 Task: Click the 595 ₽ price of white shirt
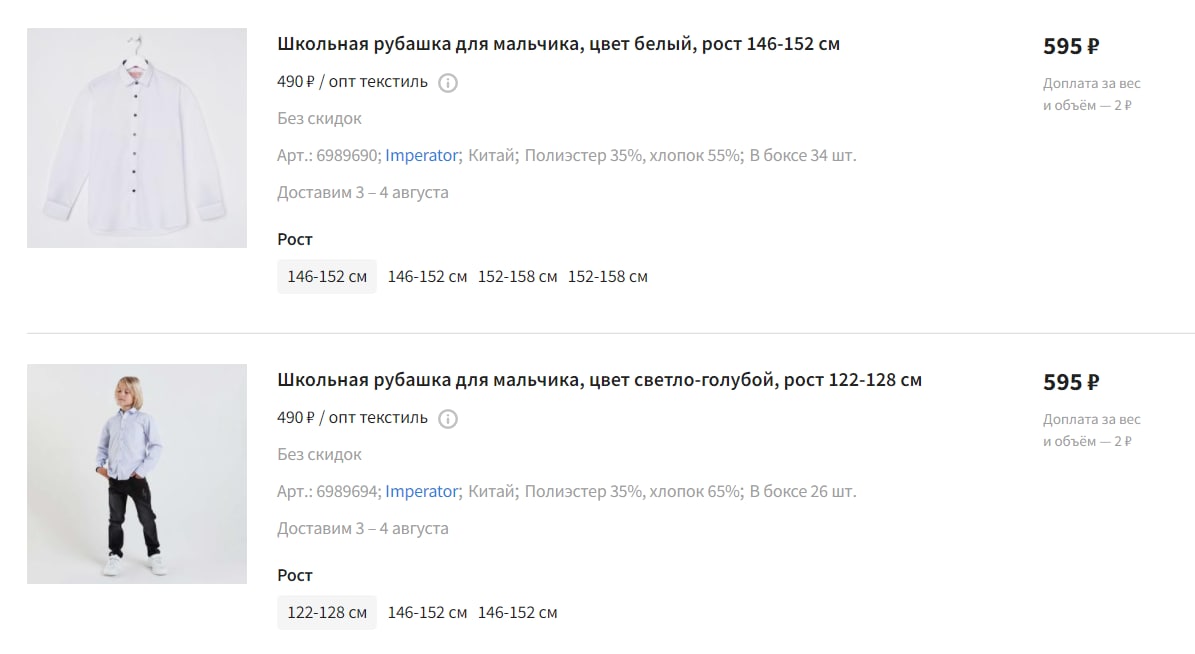pyautogui.click(x=1072, y=46)
